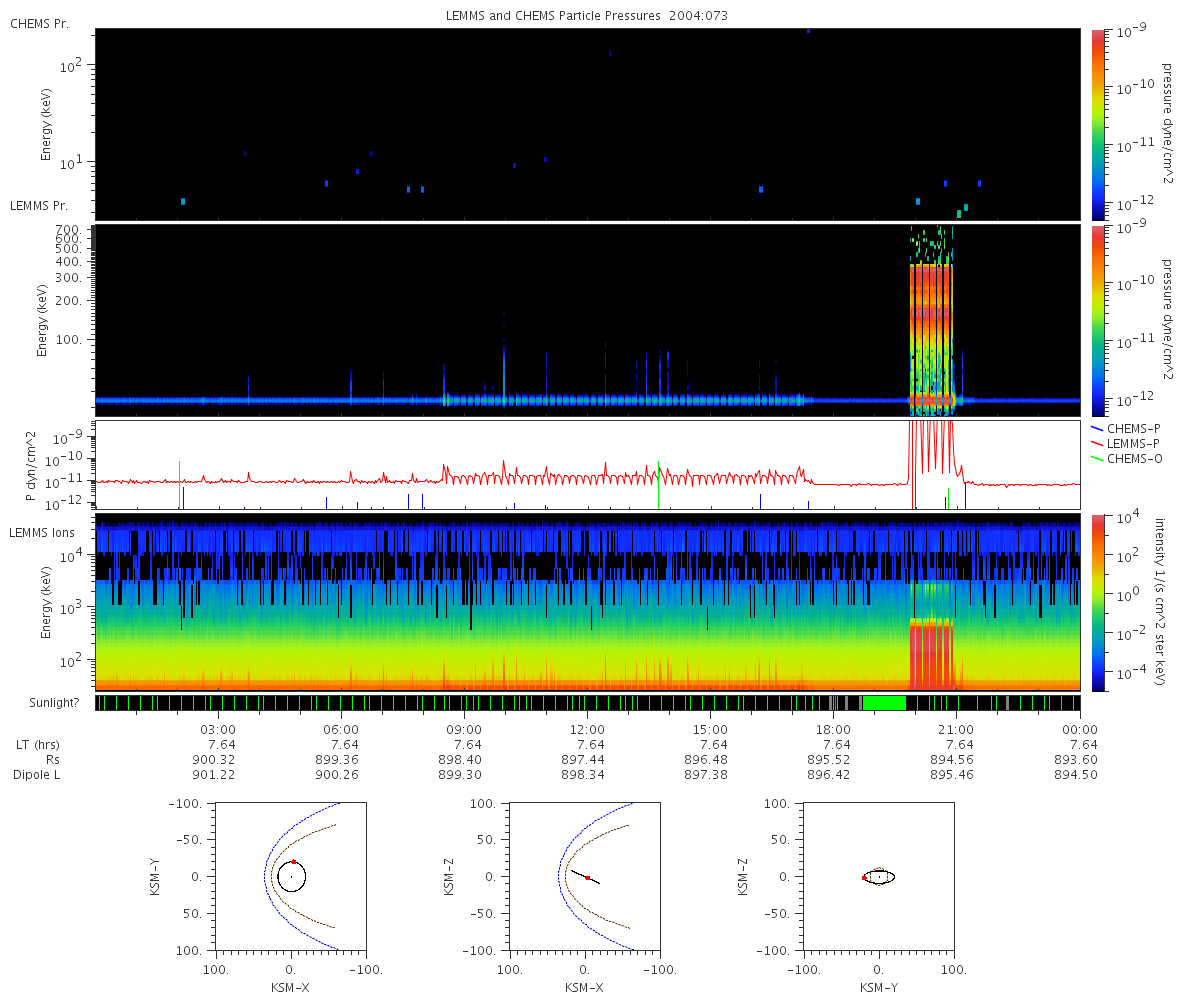Screen dimensions: 1200x1000
Task: Click the 21:00 time axis tick label
Action: 957,729
